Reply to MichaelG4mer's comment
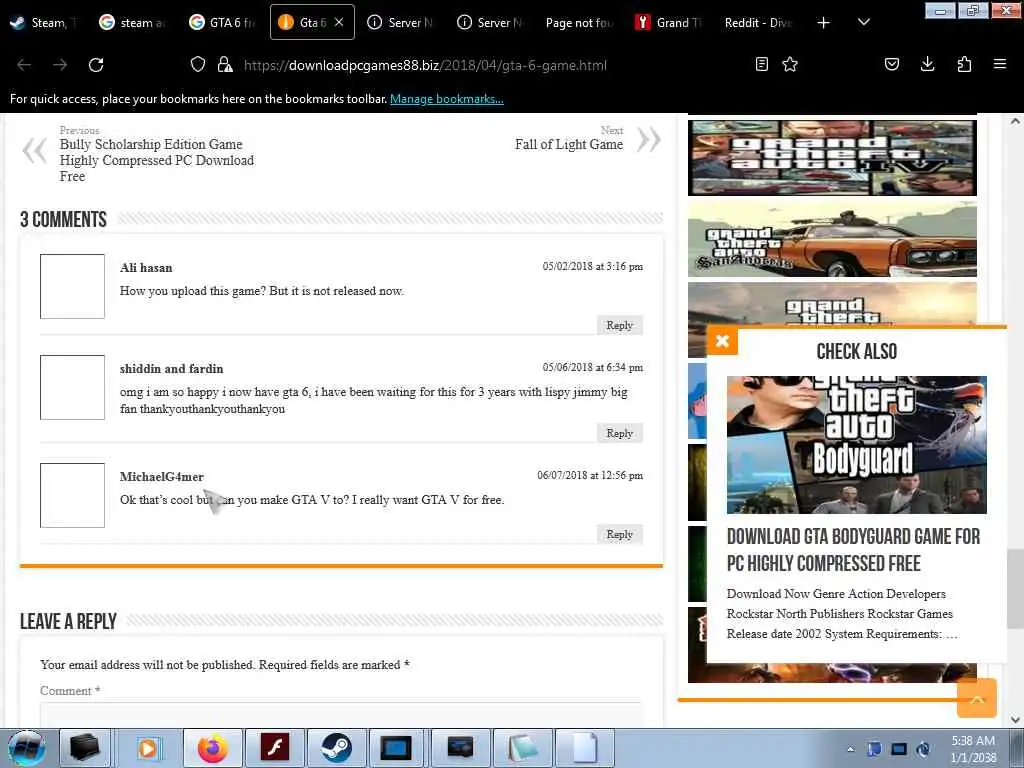This screenshot has height=768, width=1024. tap(620, 534)
